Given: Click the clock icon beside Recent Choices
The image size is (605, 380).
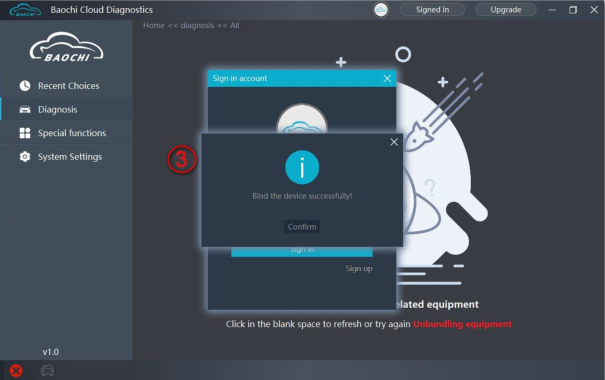Looking at the screenshot, I should point(25,86).
